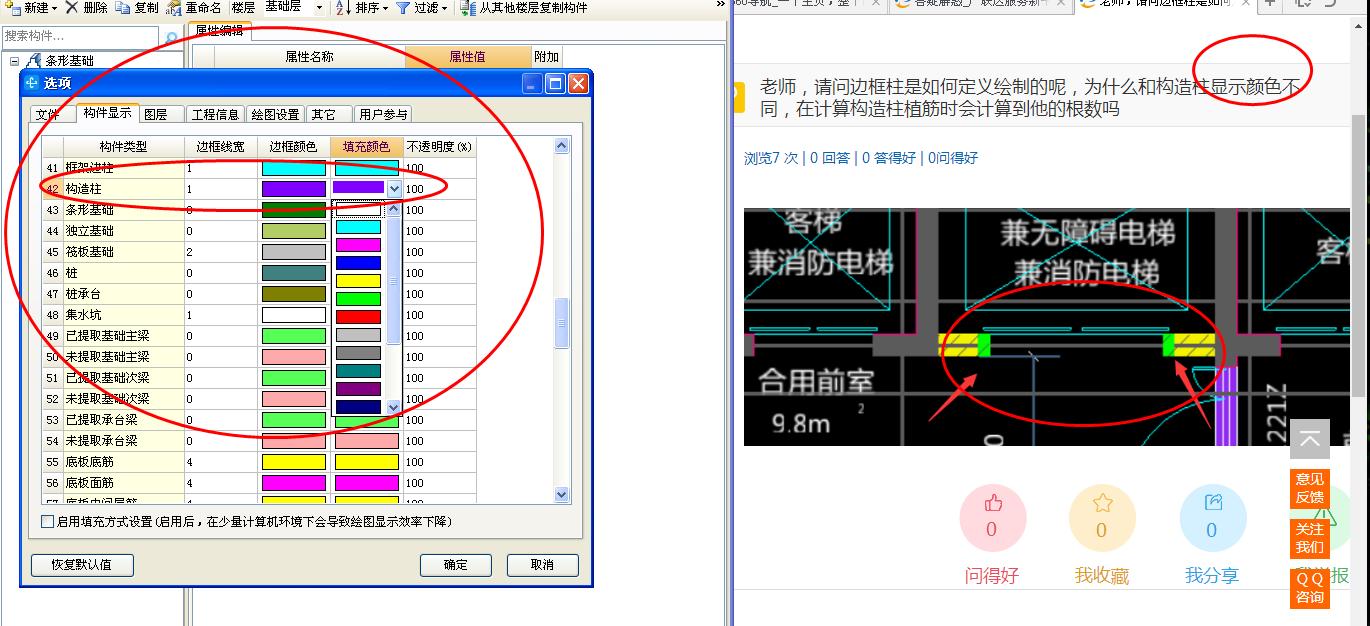Click the 重命名 (Rename) toolbar icon
The image size is (1370, 626).
[173, 7]
